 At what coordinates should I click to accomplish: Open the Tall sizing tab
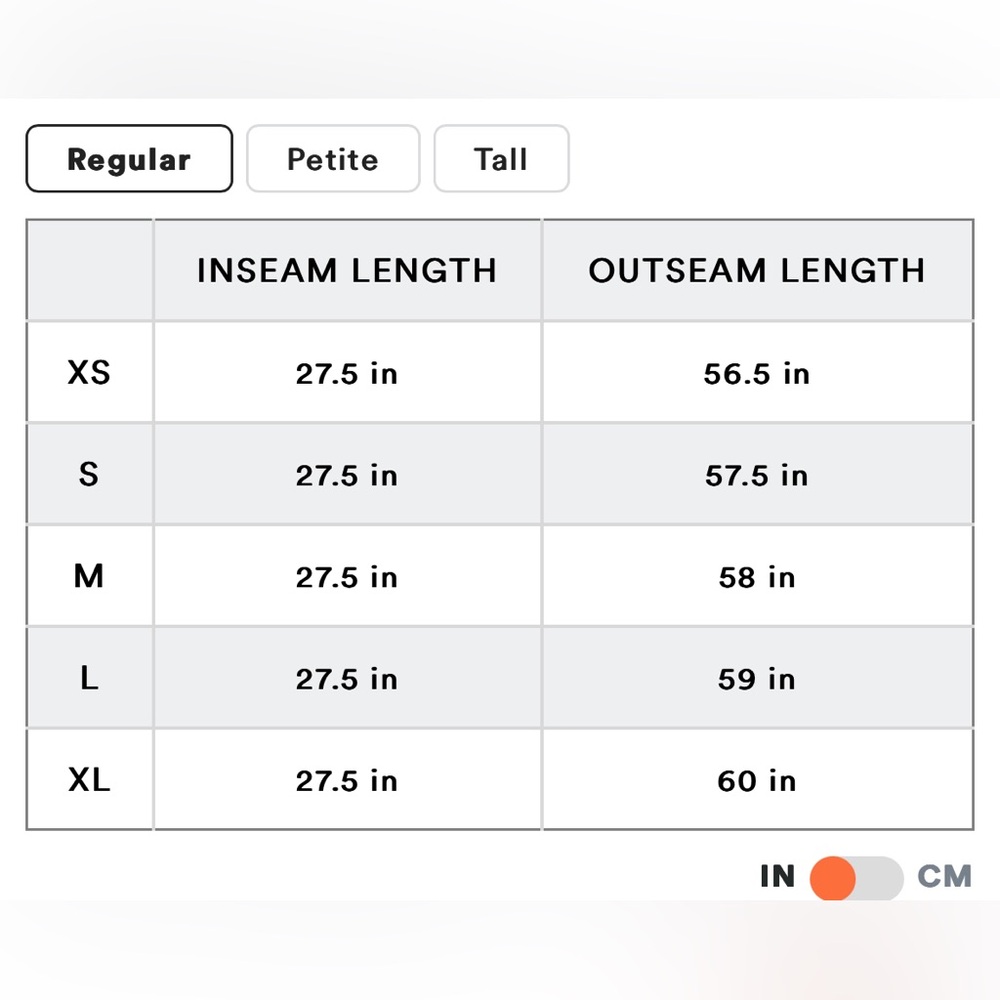click(x=501, y=159)
